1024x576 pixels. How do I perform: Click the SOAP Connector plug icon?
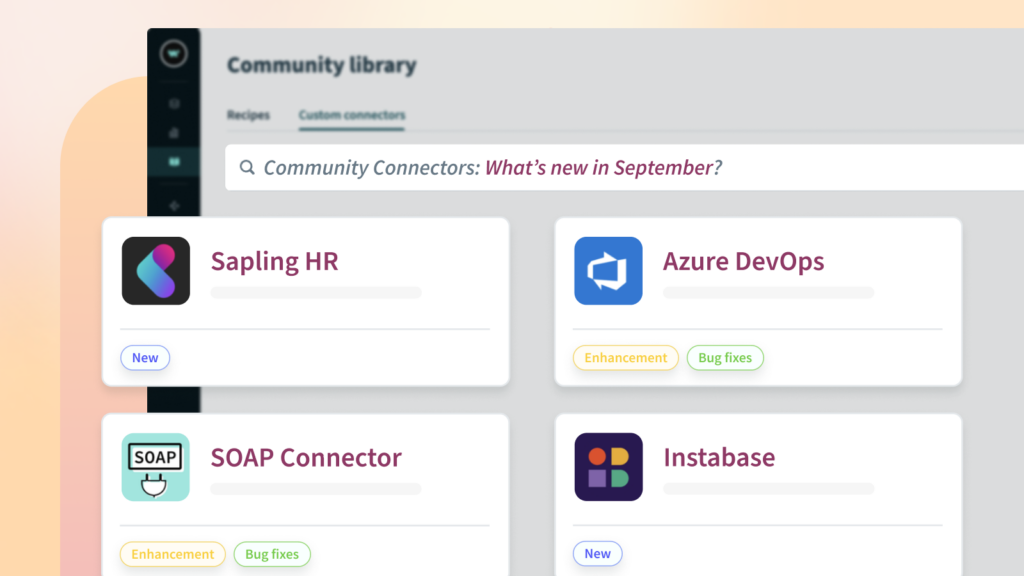[155, 467]
